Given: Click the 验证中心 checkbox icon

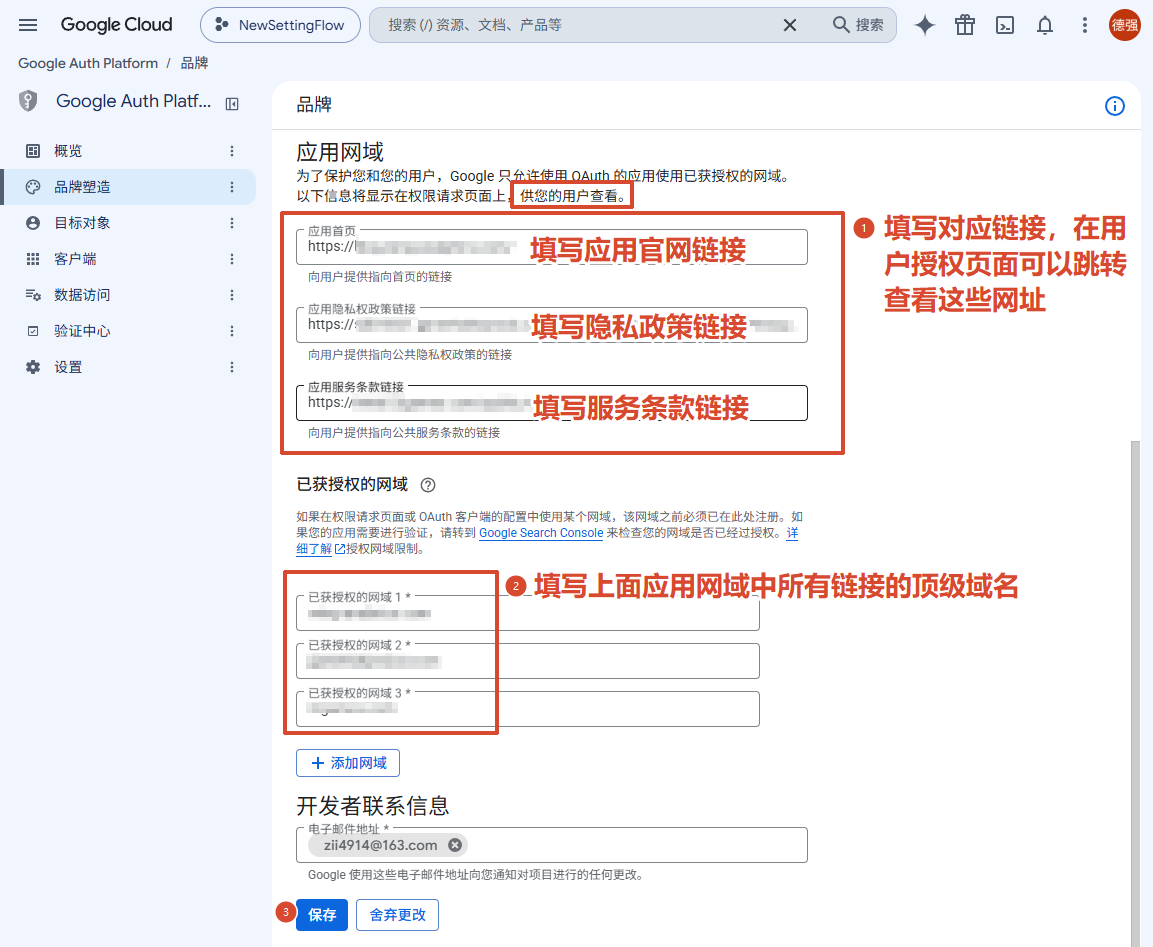Looking at the screenshot, I should (x=33, y=331).
